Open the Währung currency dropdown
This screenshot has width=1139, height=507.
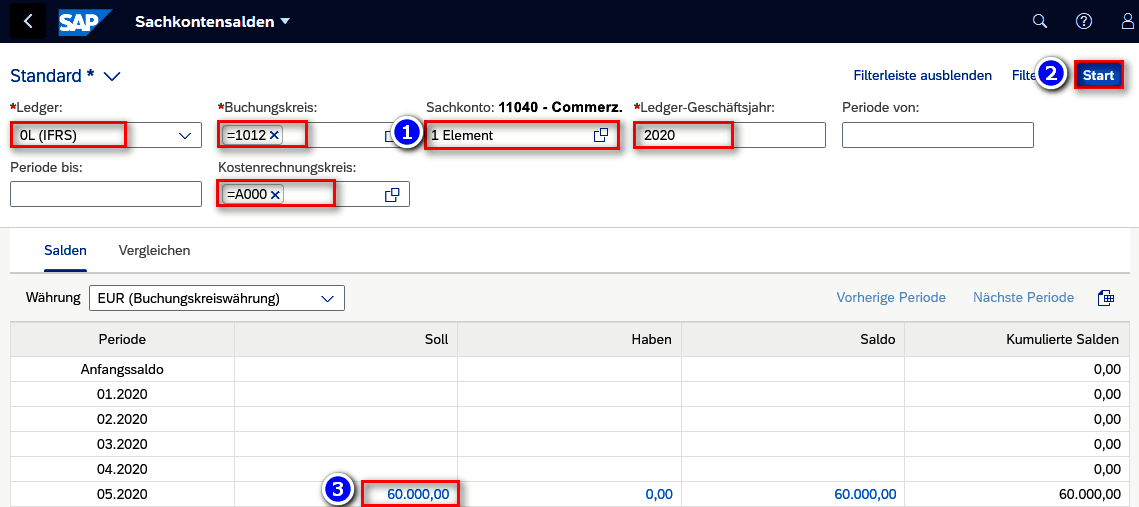click(327, 298)
